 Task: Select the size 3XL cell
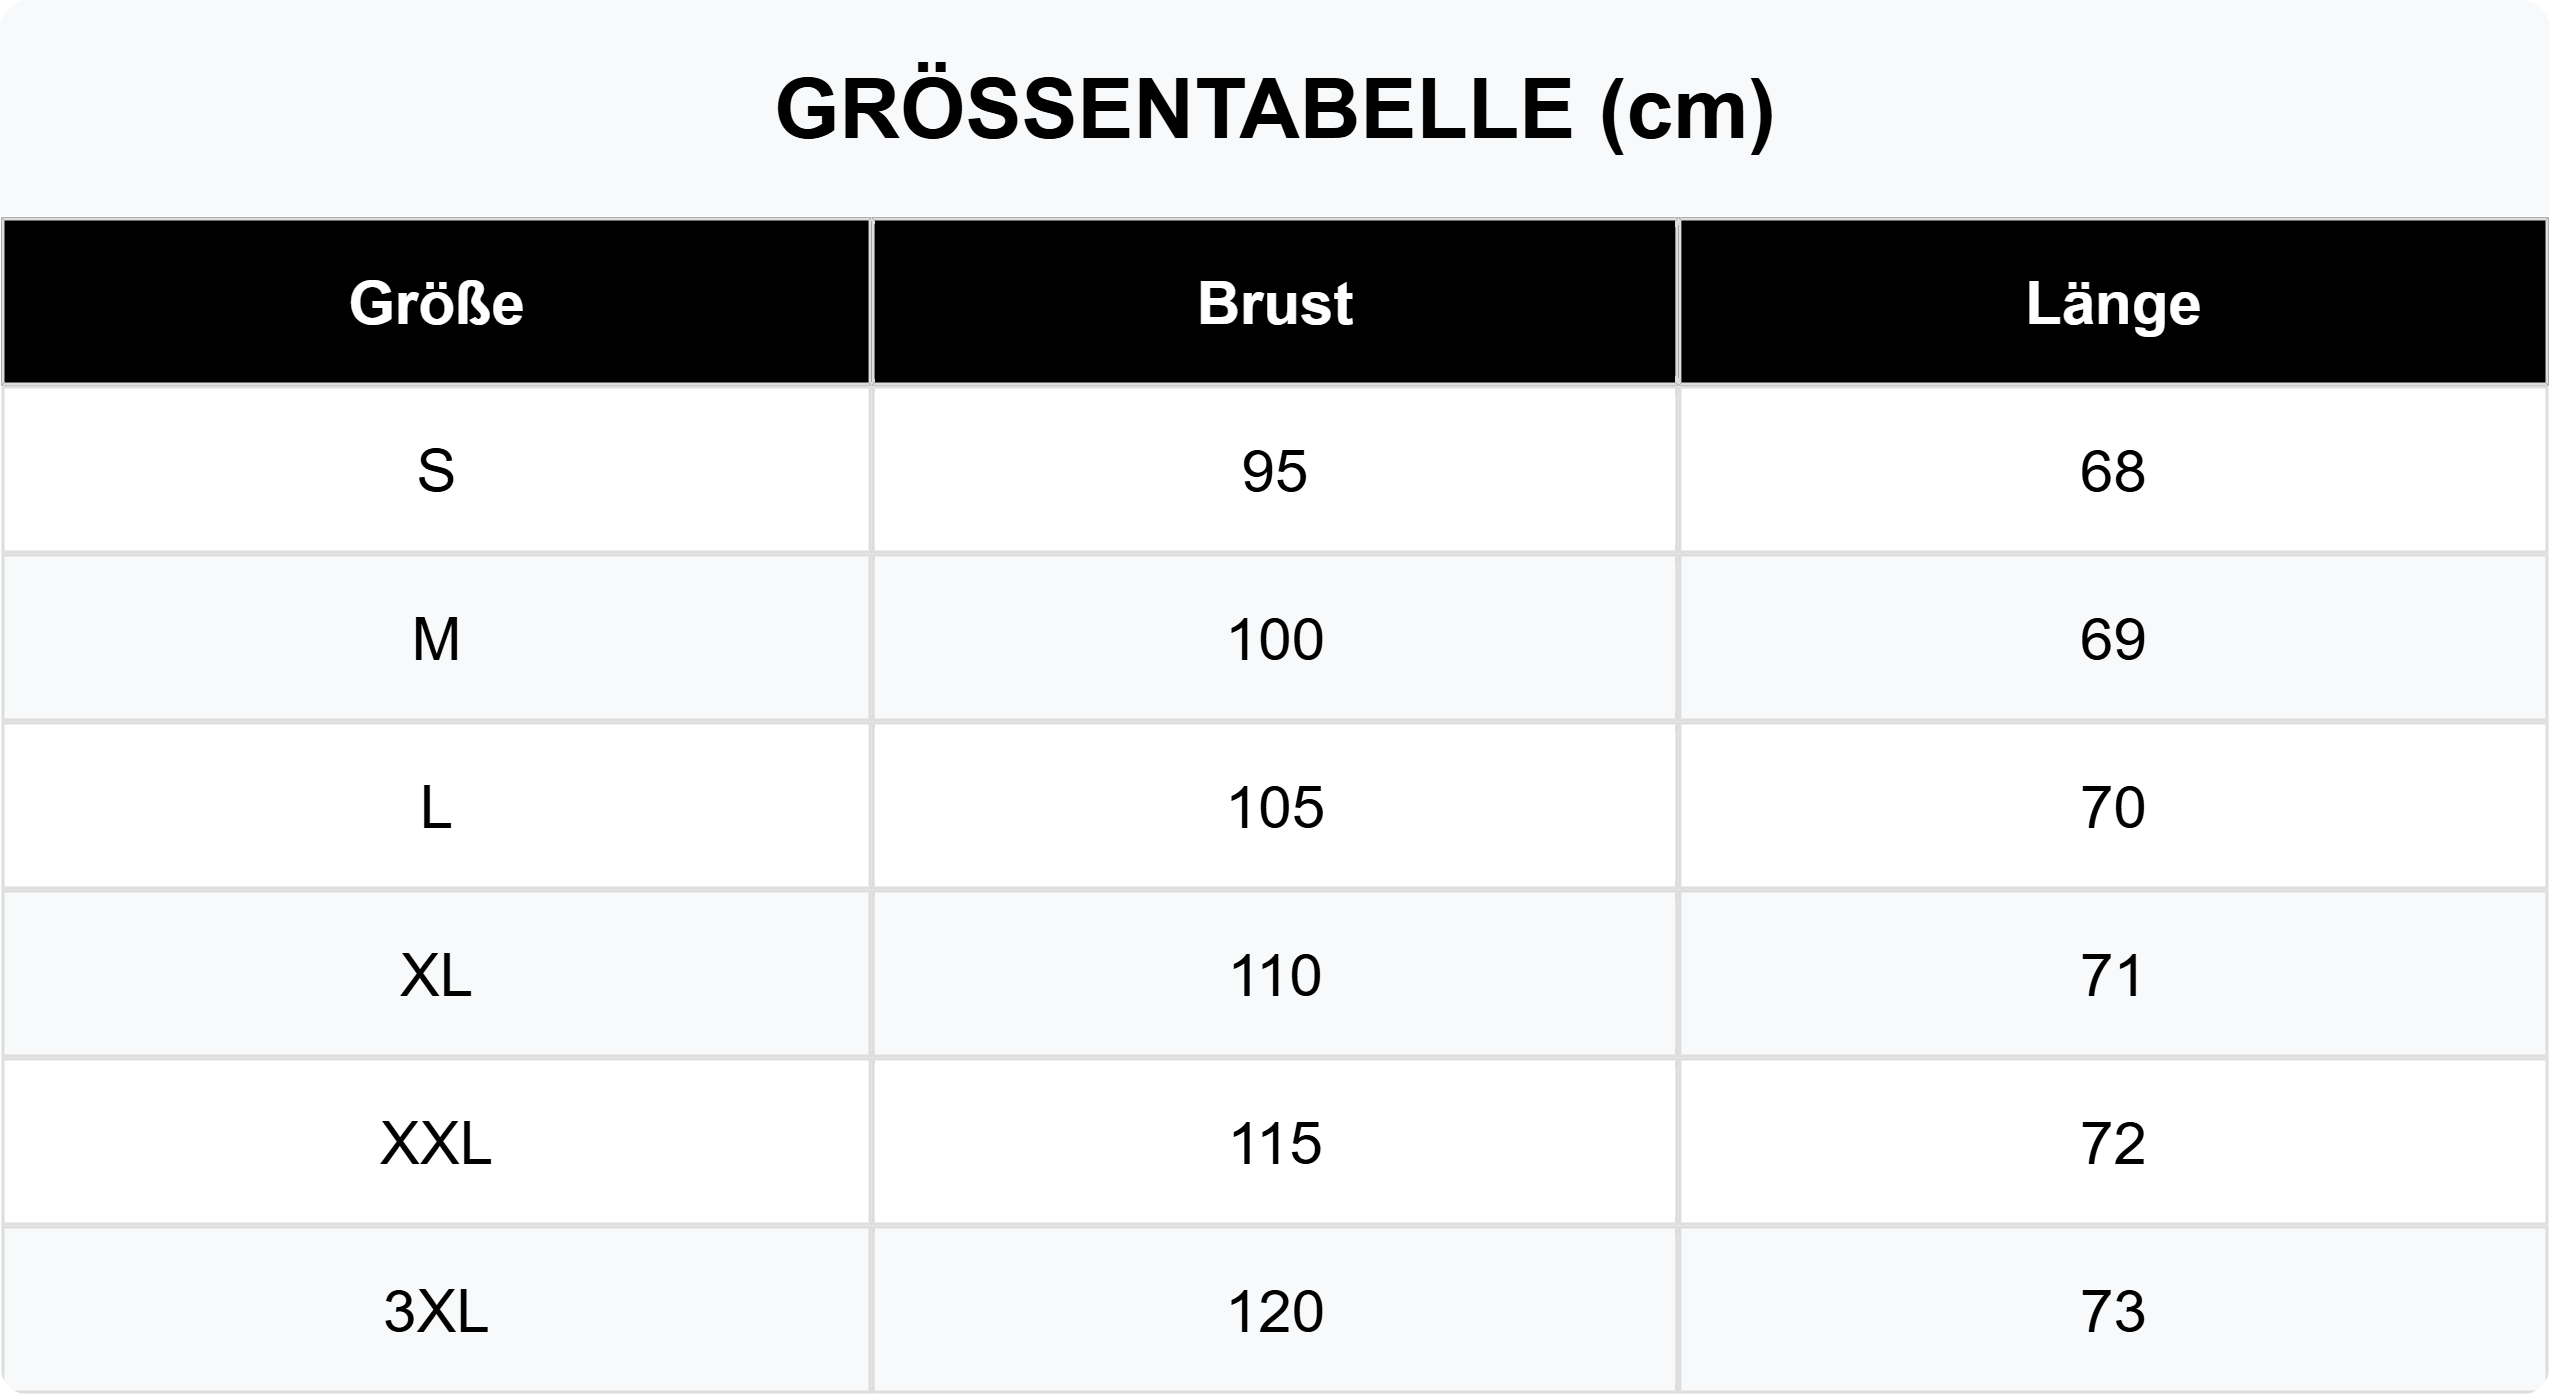(x=436, y=1311)
